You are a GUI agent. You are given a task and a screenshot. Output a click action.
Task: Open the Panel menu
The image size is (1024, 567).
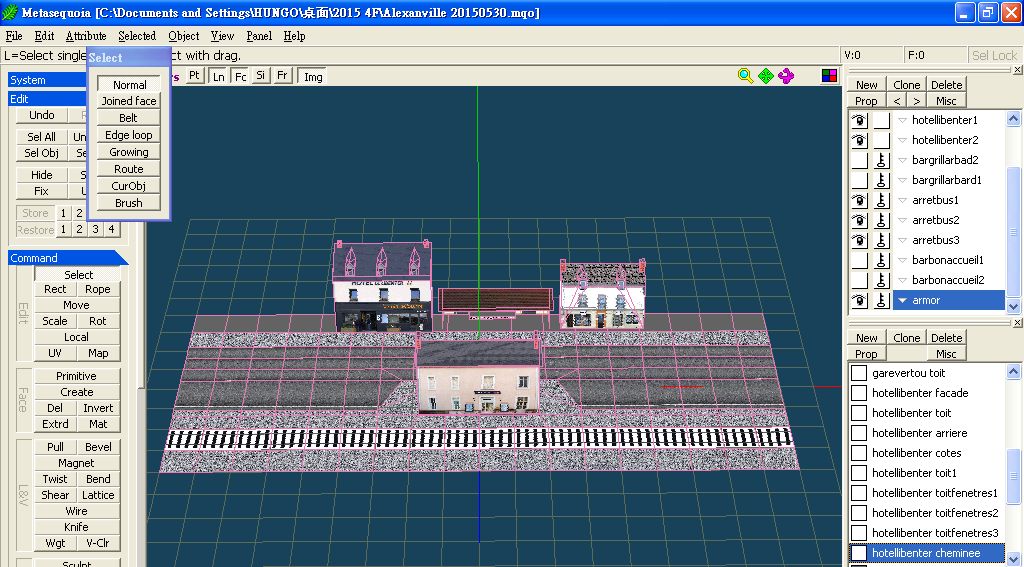(259, 36)
